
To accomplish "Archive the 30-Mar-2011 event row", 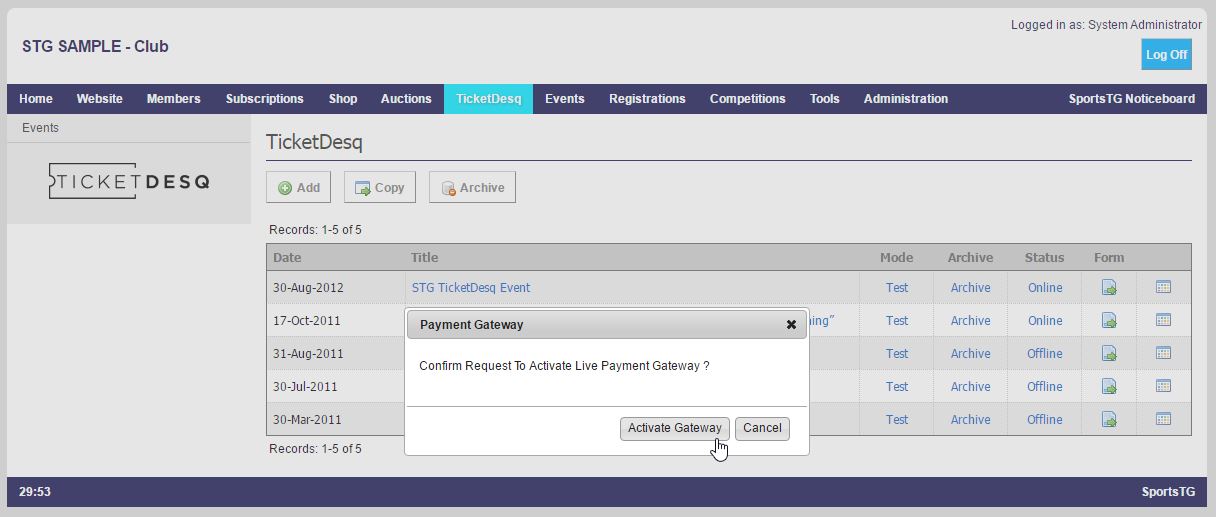I will (x=970, y=420).
